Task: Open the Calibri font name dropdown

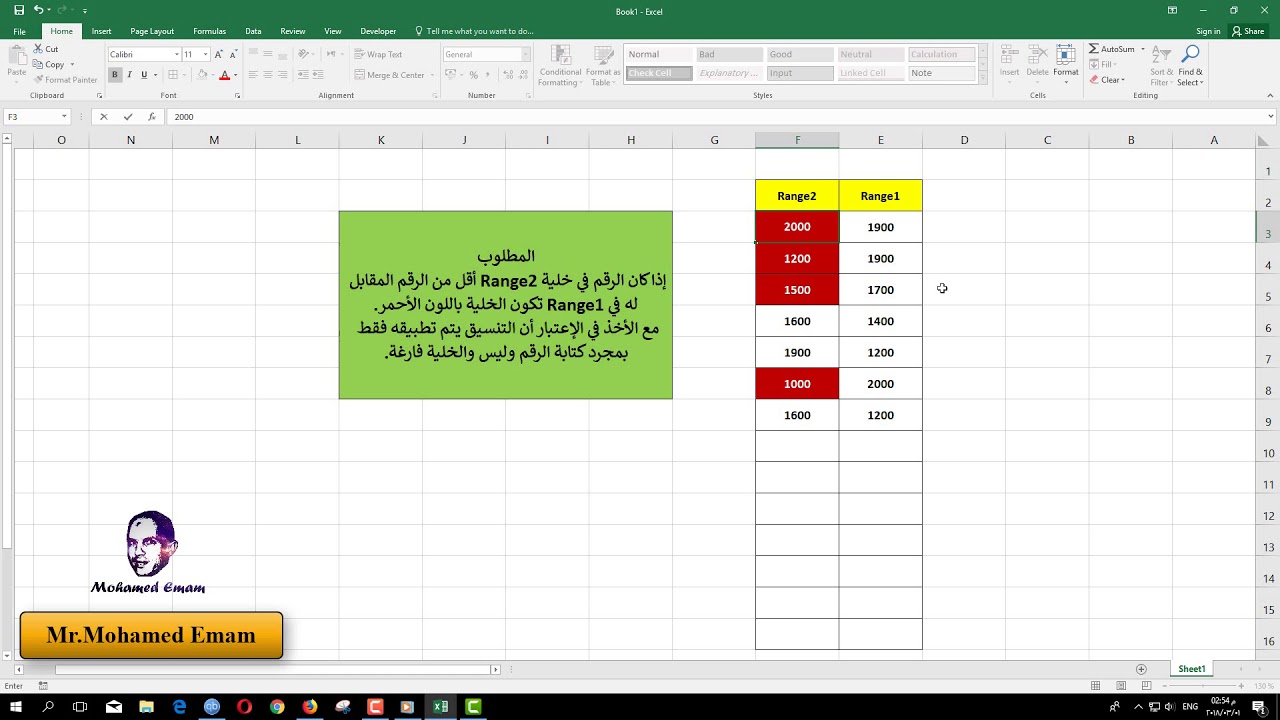Action: pyautogui.click(x=177, y=54)
